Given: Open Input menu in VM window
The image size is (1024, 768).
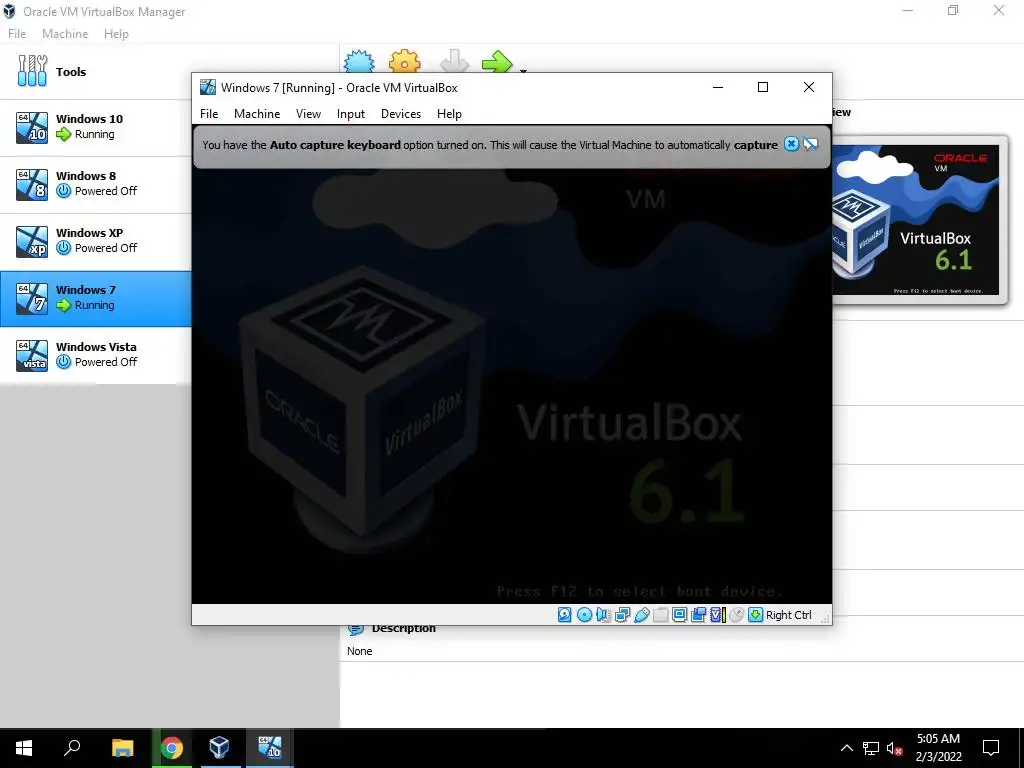Looking at the screenshot, I should [351, 114].
